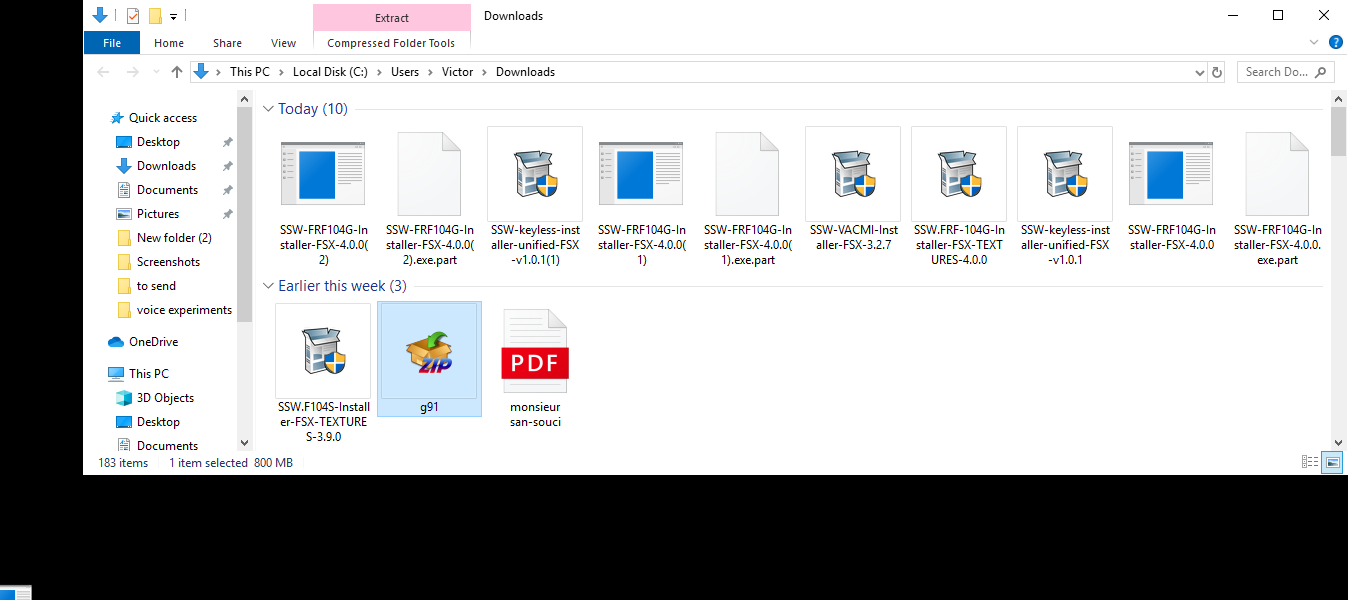Viewport: 1348px width, 600px height.
Task: Refresh the Downloads folder view
Action: pos(1217,72)
